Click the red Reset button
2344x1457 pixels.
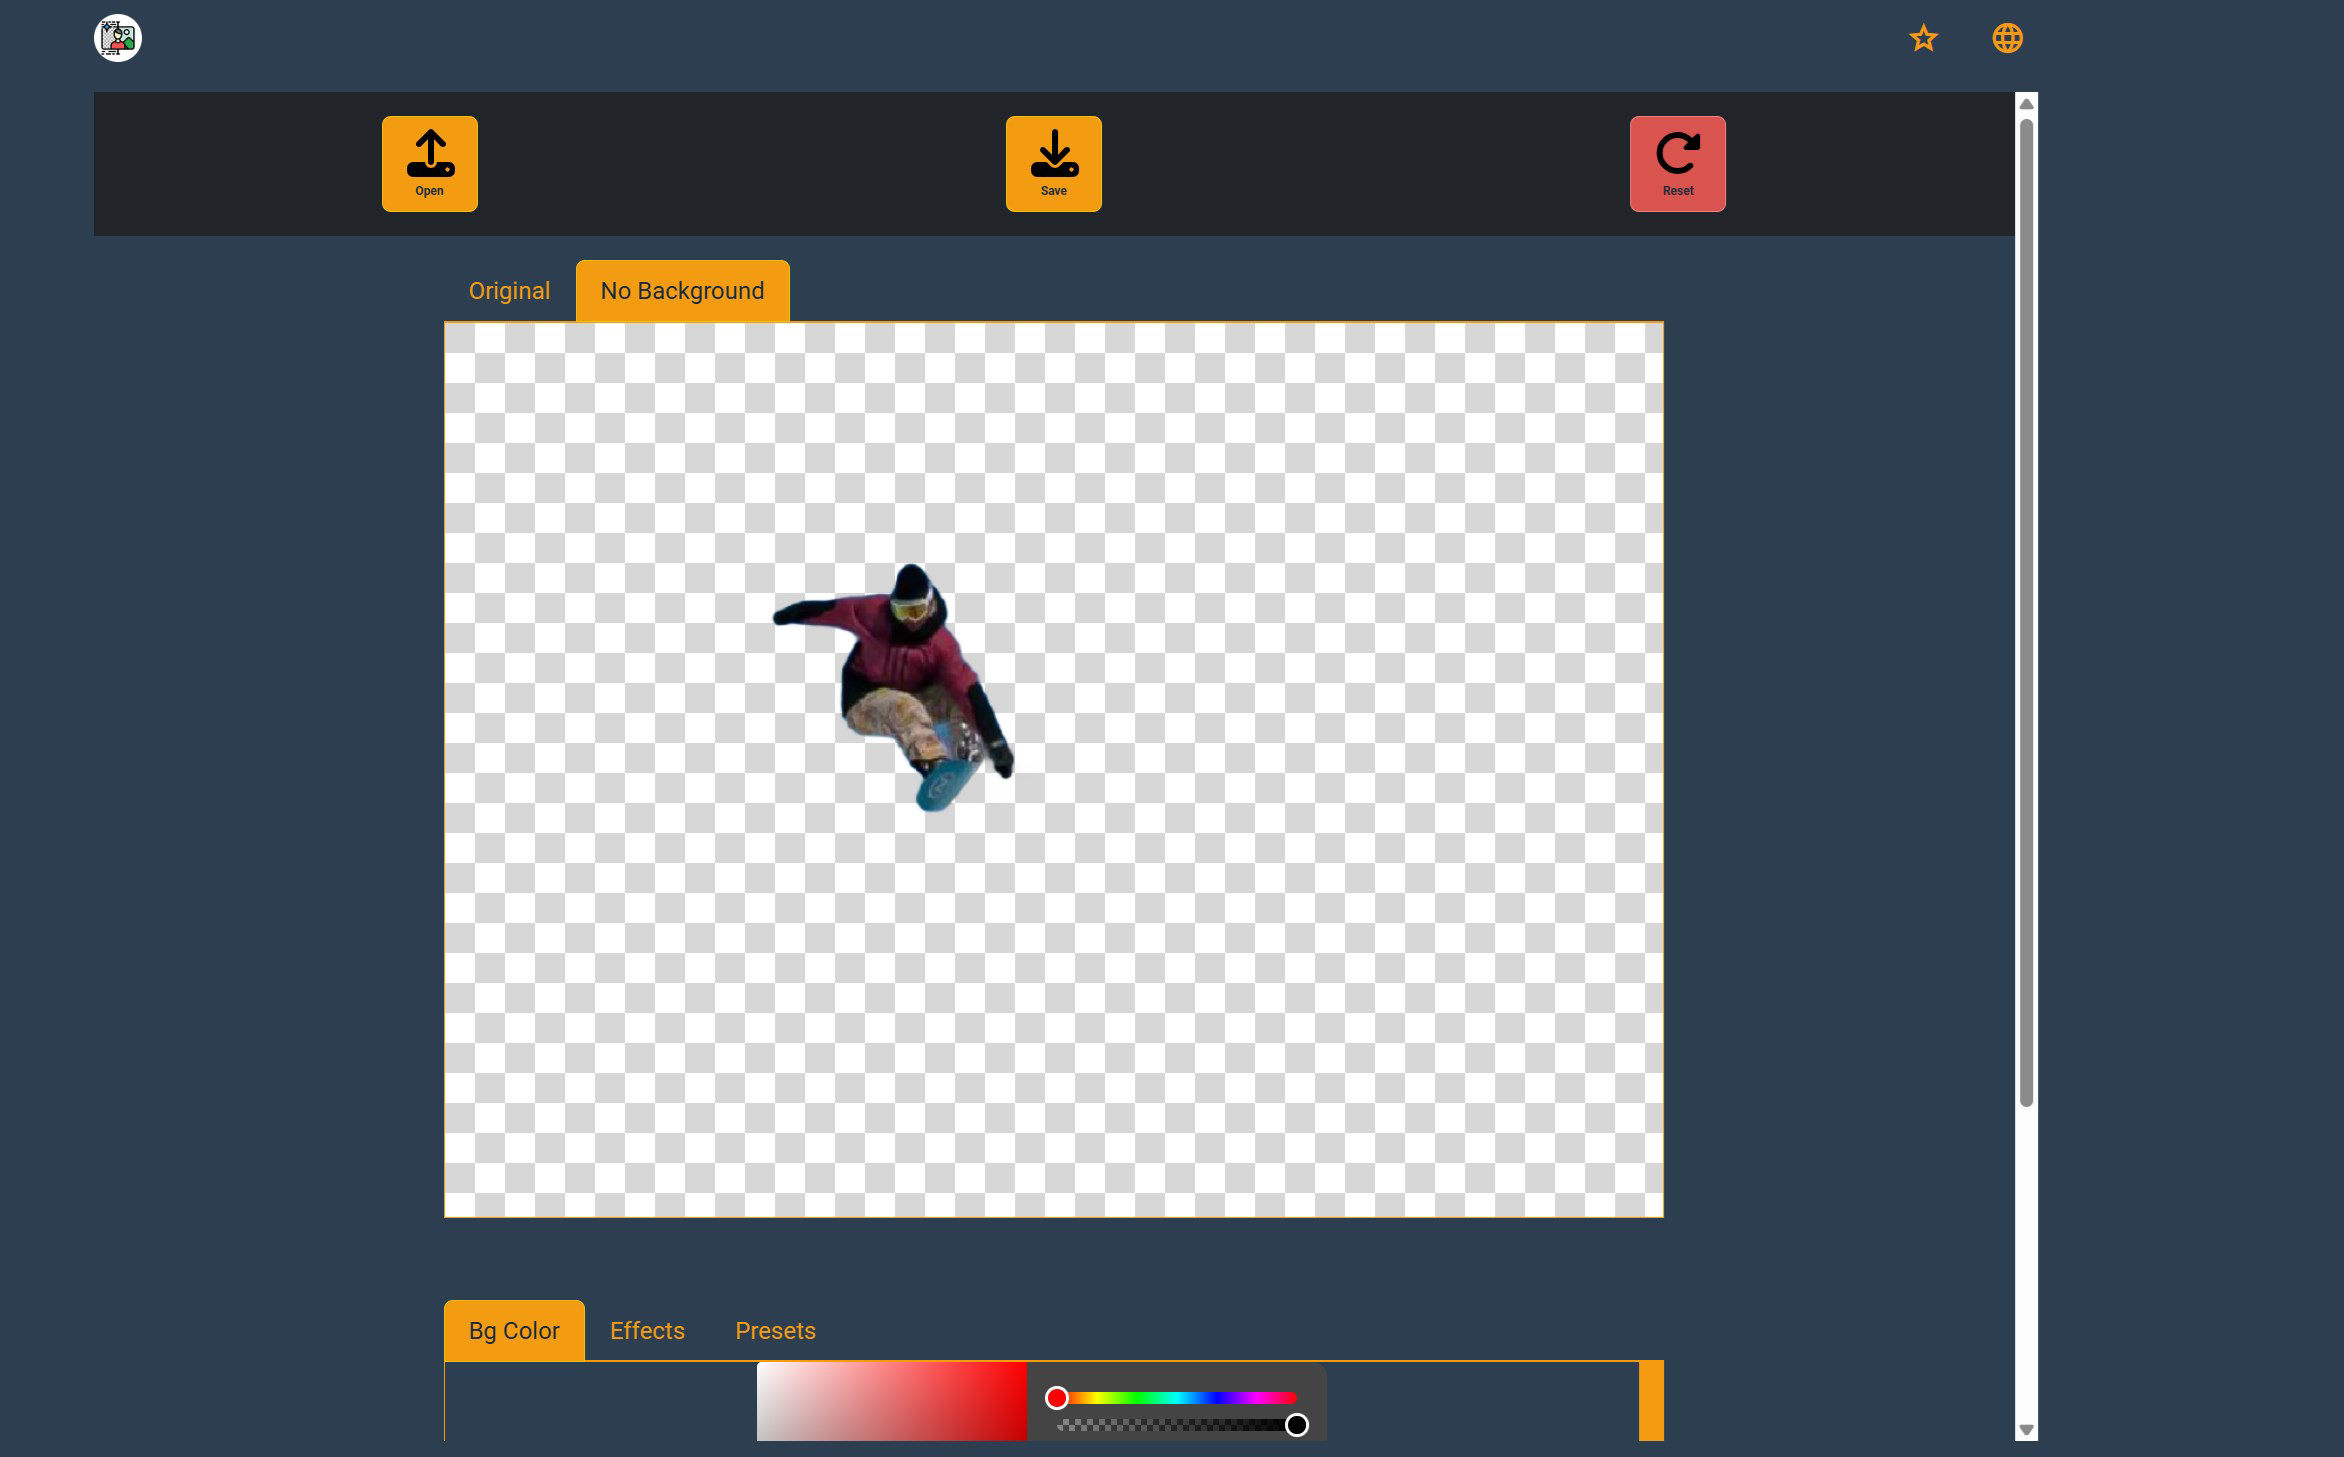click(1677, 164)
